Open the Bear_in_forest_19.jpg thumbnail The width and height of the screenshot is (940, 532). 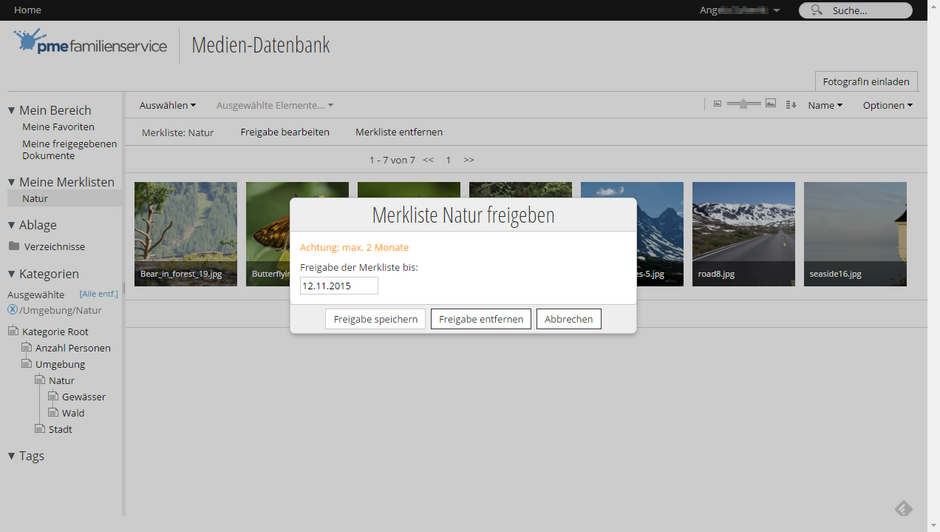185,234
